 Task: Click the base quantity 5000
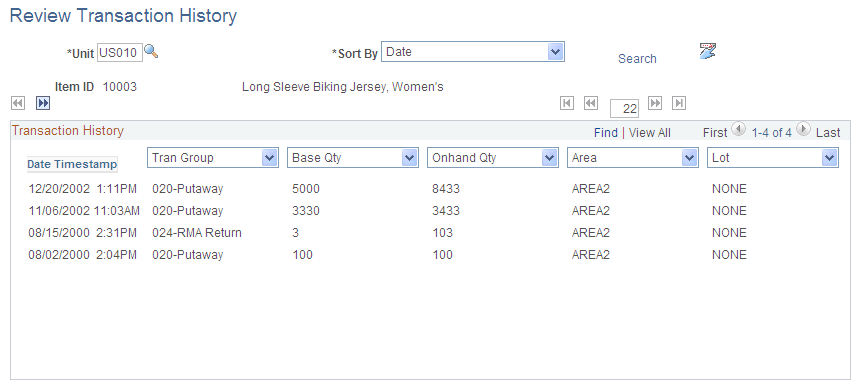[306, 189]
